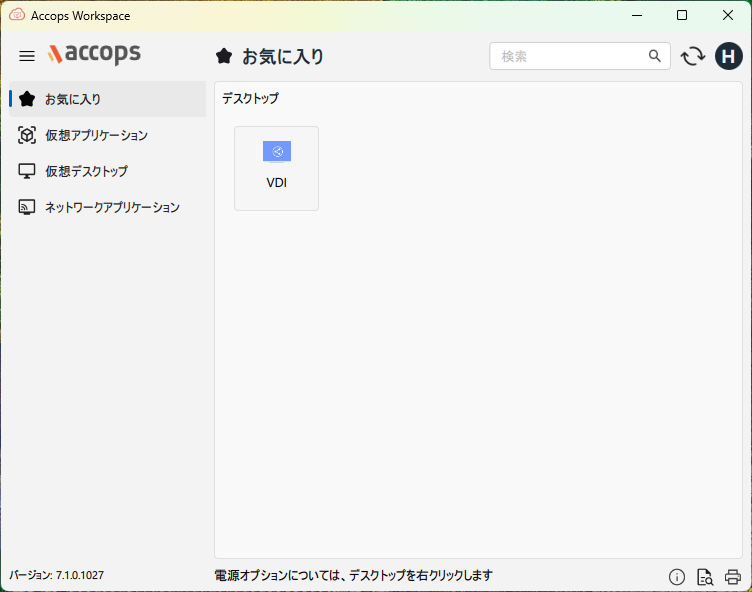Open the hamburger menu
The image size is (752, 592).
27,56
